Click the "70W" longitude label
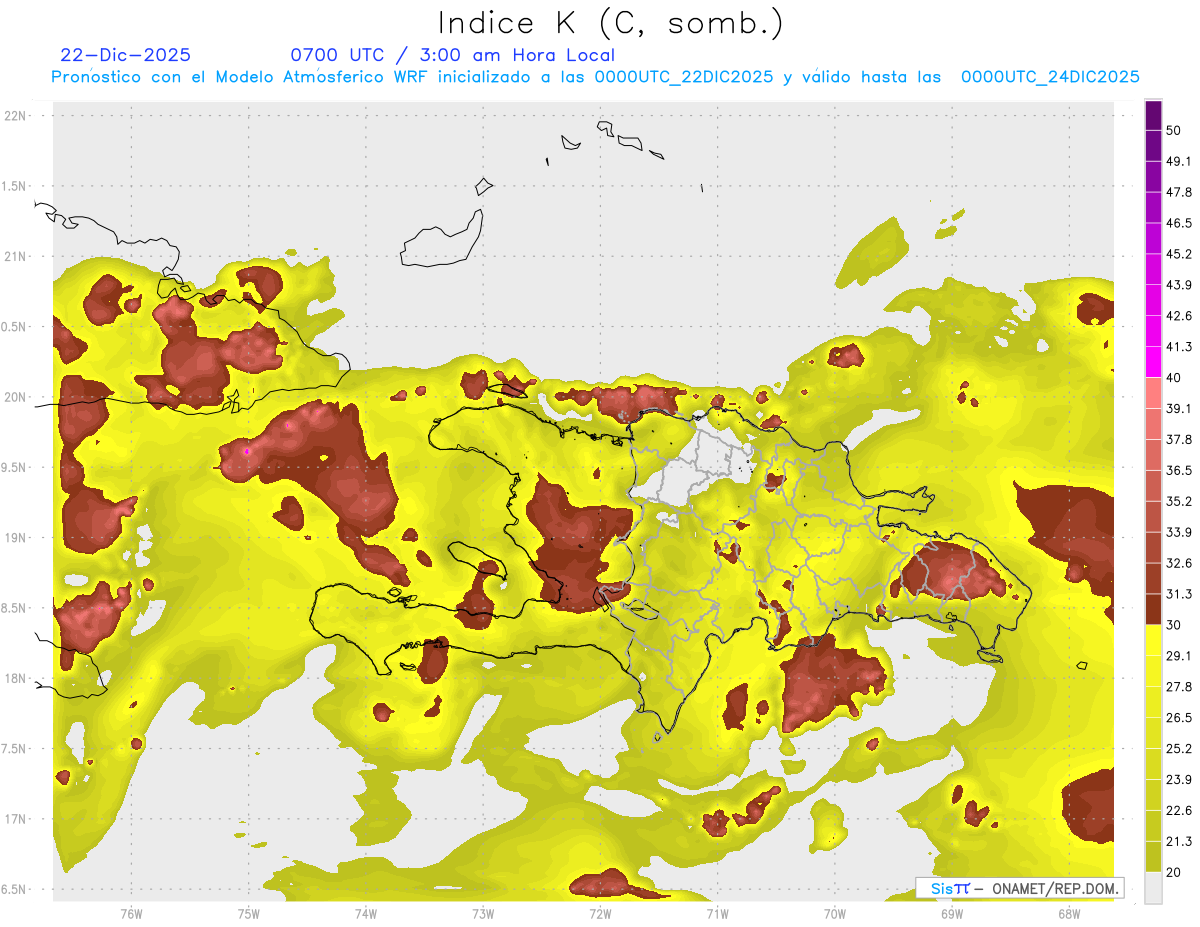 click(x=834, y=914)
